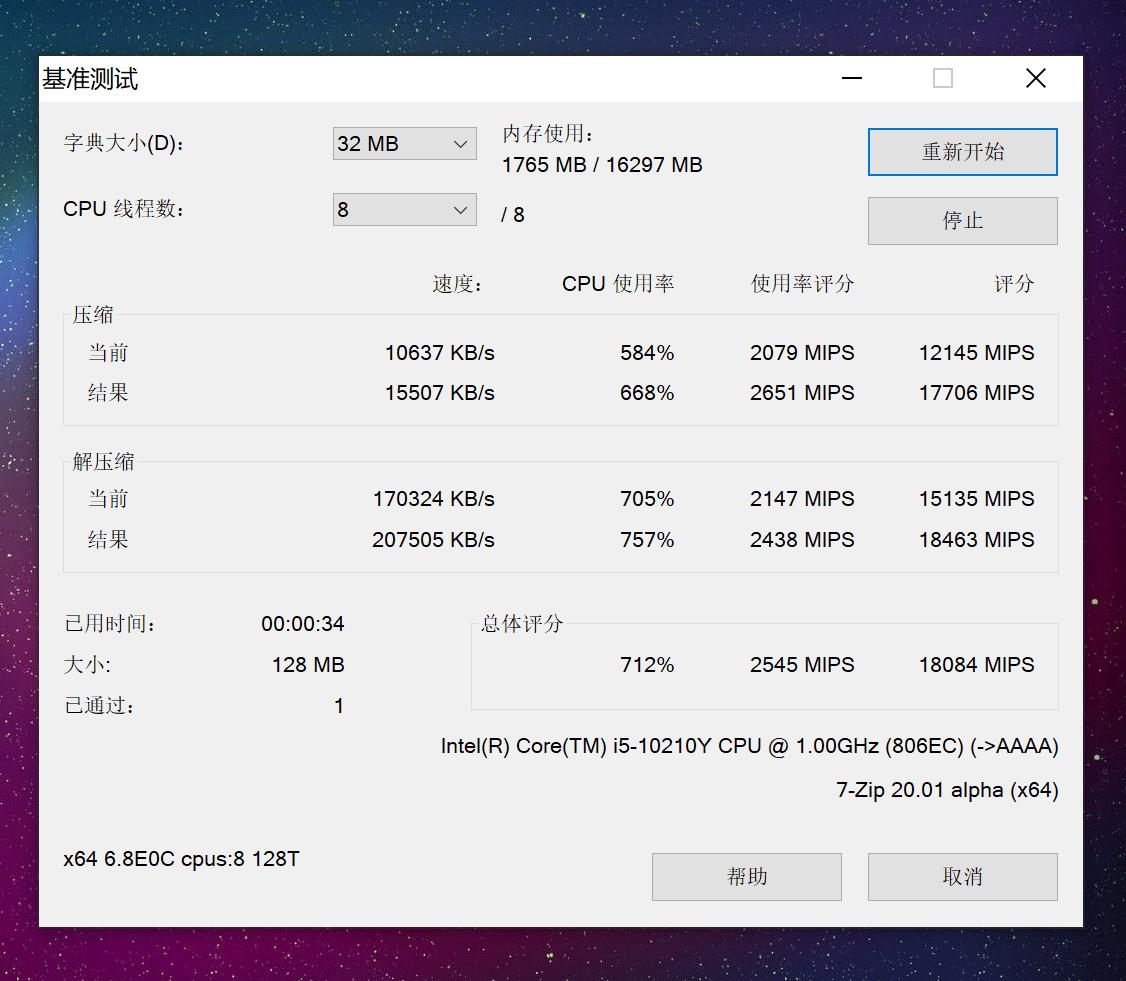
Task: Expand the CPU 线程数 combo box
Action: [x=404, y=210]
